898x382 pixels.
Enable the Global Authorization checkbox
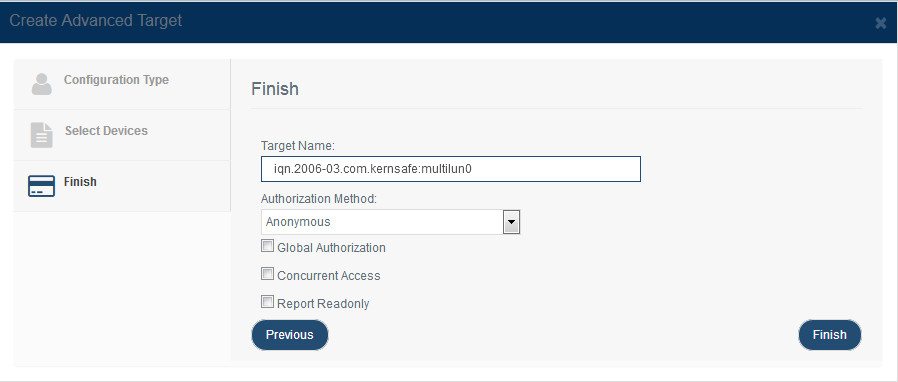267,246
